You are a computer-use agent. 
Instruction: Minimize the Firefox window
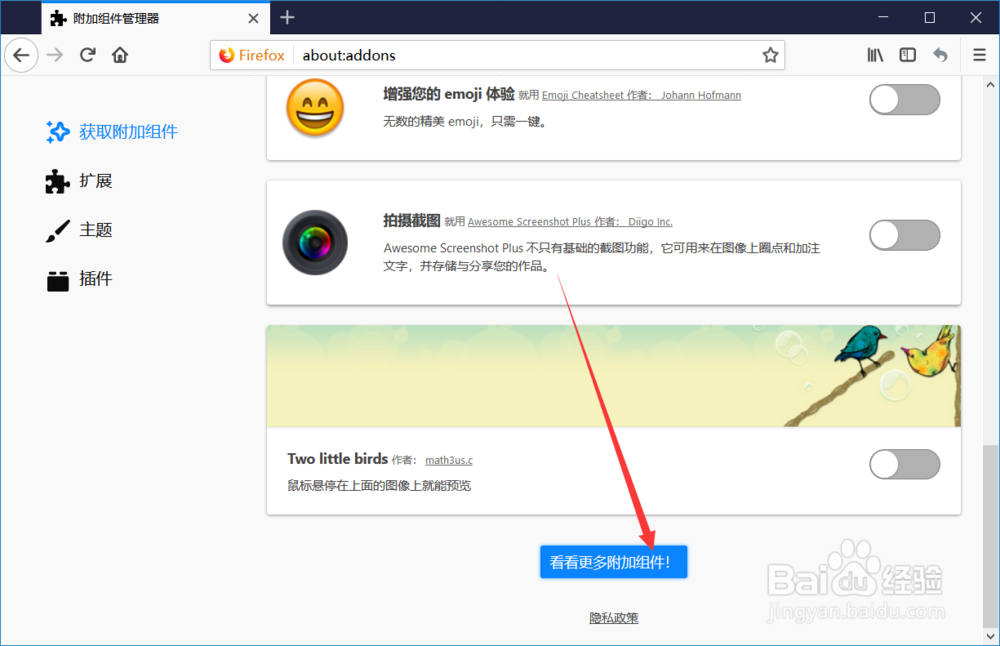click(x=883, y=17)
